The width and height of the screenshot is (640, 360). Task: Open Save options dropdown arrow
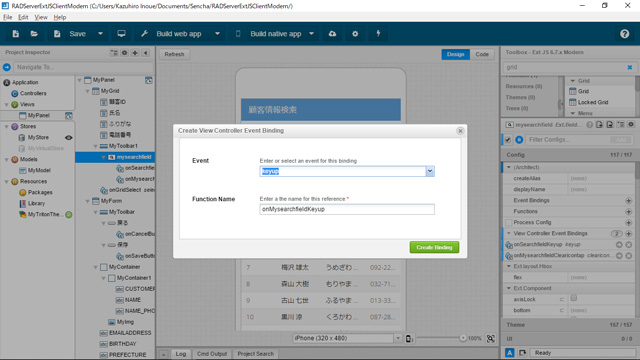100,34
